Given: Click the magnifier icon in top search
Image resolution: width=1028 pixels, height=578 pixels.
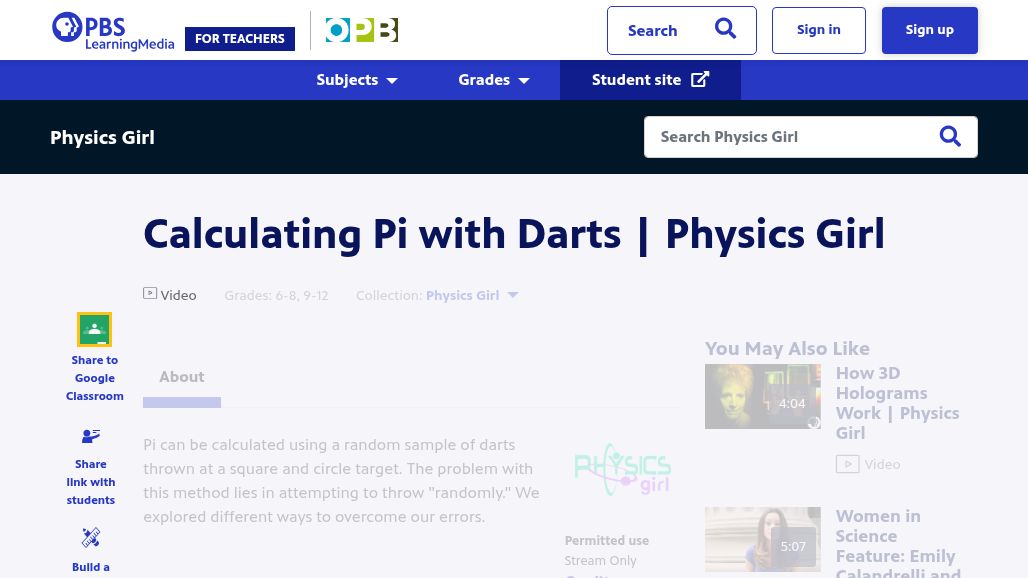Looking at the screenshot, I should pos(725,30).
